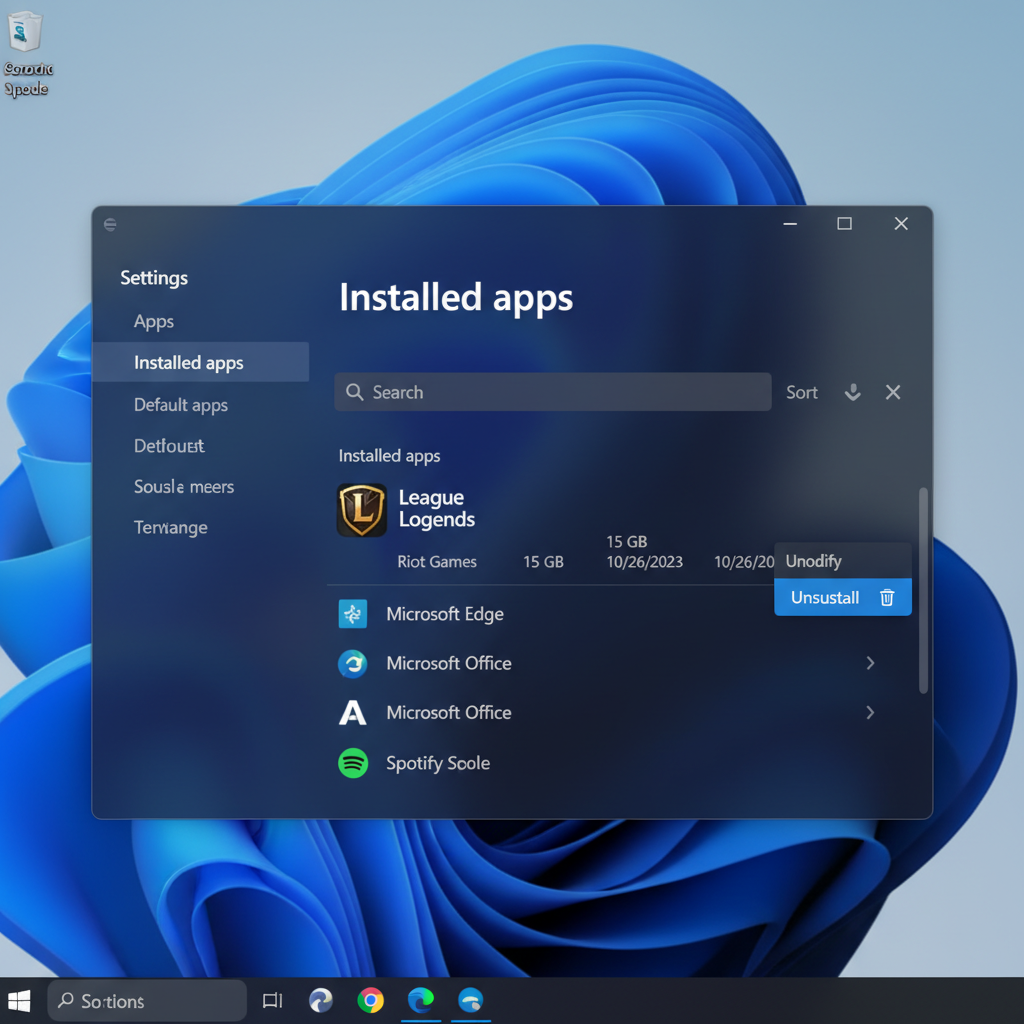Screen dimensions: 1024x1024
Task: Open the Sort dropdown
Action: coord(802,392)
